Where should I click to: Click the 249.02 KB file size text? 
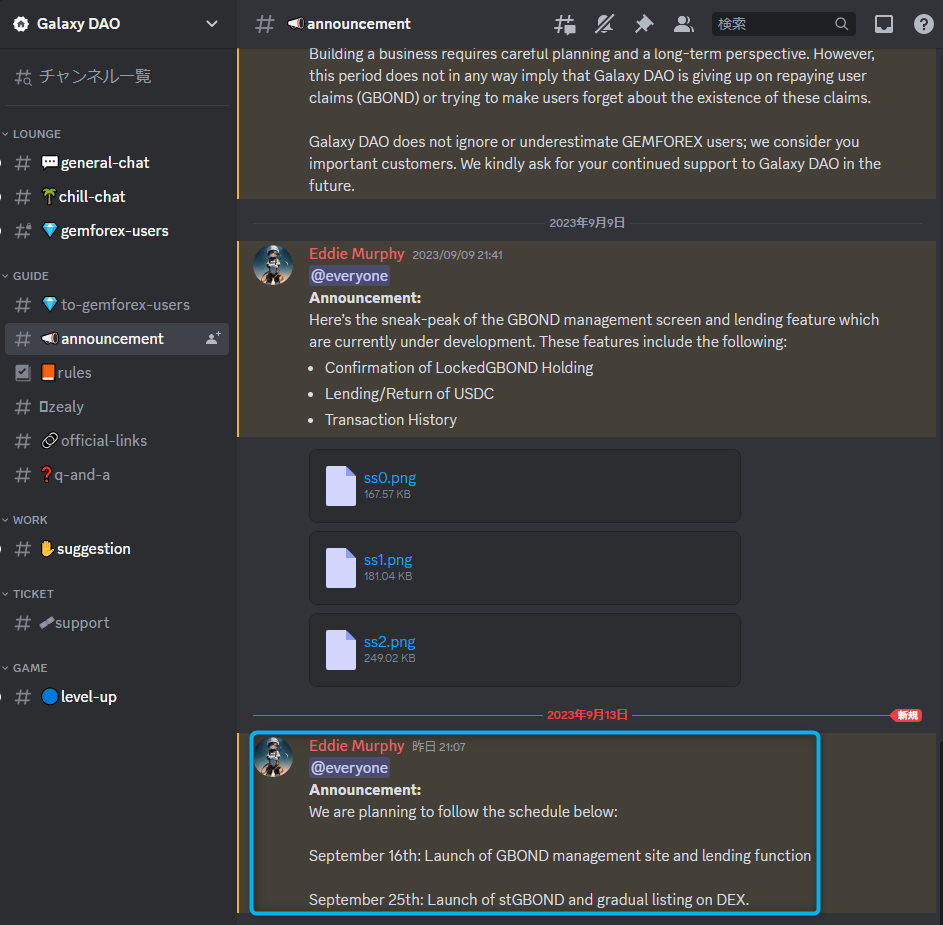(x=390, y=658)
